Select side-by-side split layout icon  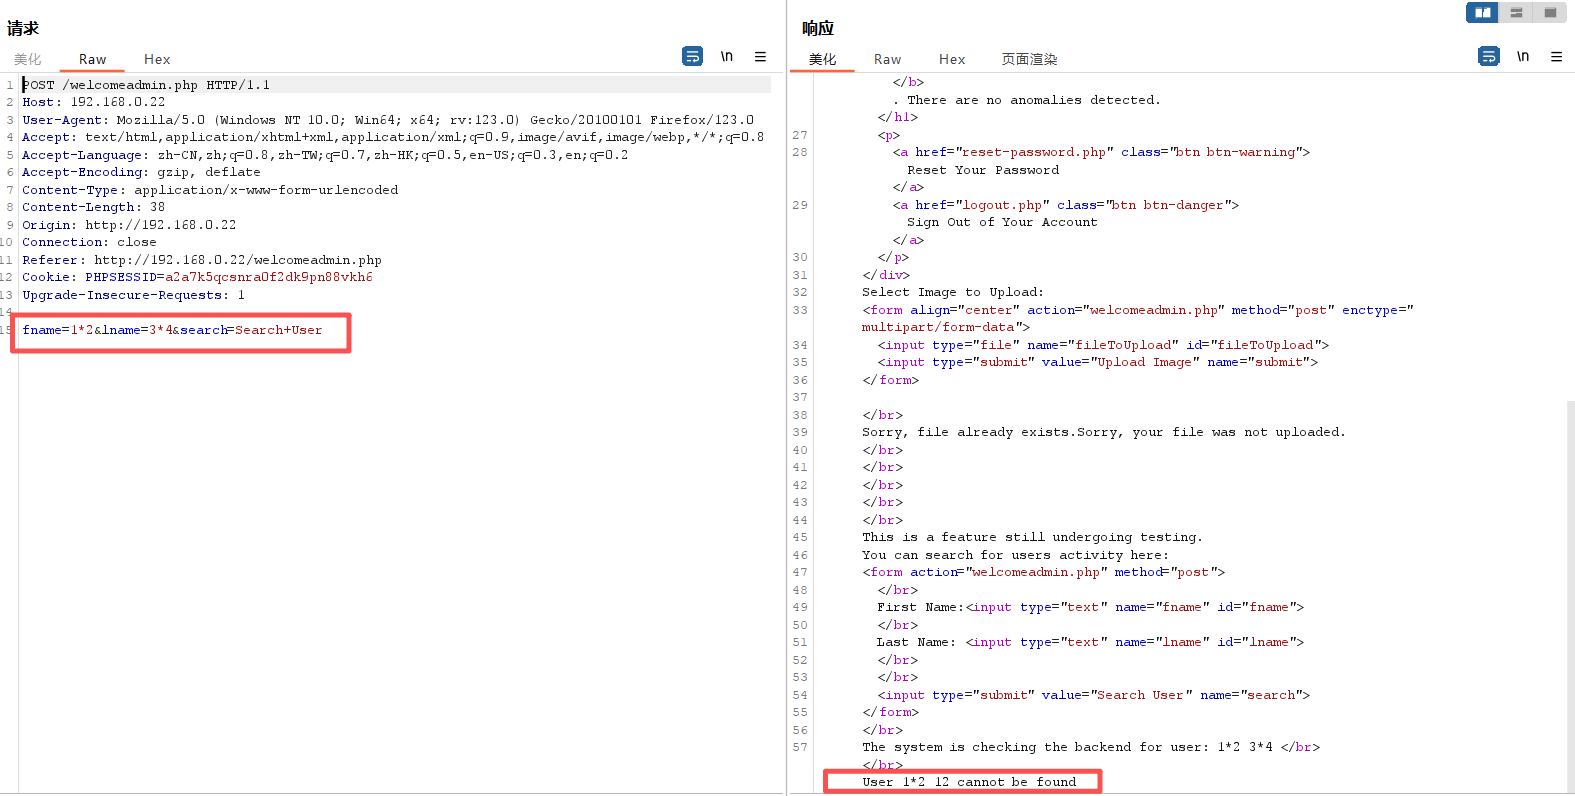tap(1482, 12)
